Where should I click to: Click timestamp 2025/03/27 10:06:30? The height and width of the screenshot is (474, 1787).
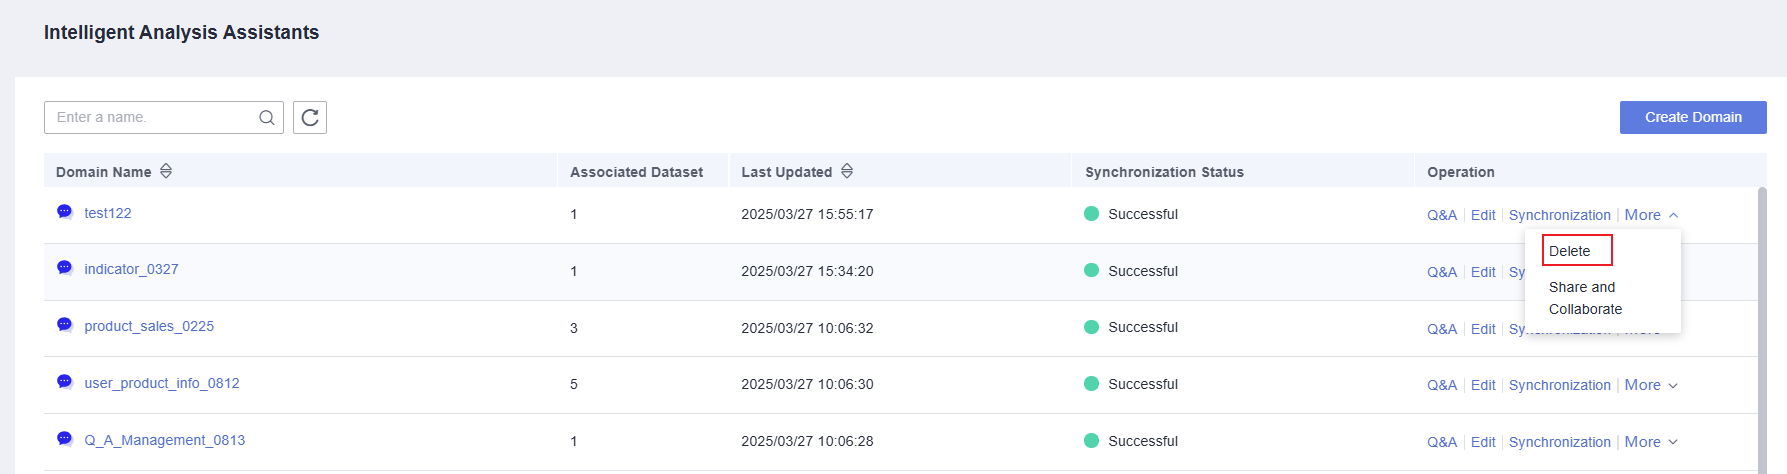[807, 384]
